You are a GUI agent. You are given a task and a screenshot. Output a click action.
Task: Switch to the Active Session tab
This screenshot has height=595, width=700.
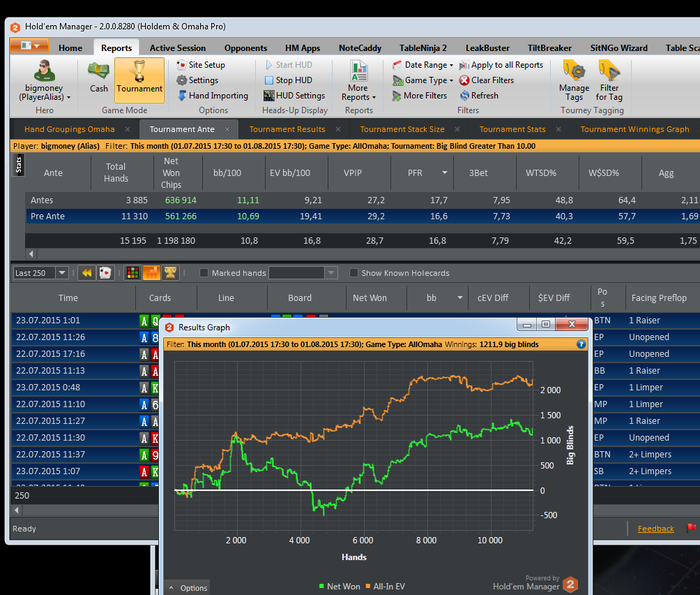coord(177,48)
